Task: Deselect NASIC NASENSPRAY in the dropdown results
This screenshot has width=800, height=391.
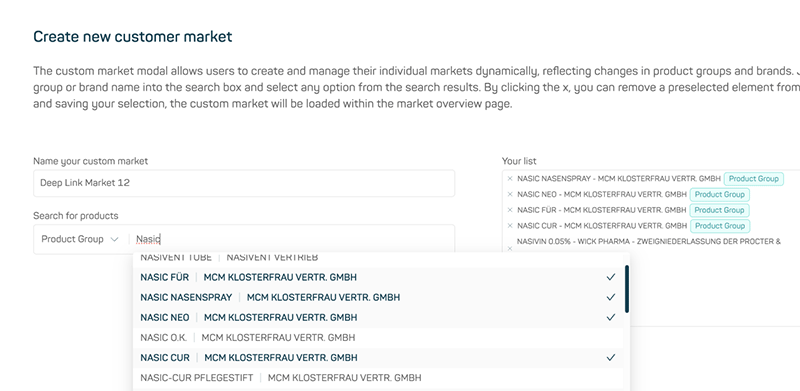Action: [x=378, y=297]
